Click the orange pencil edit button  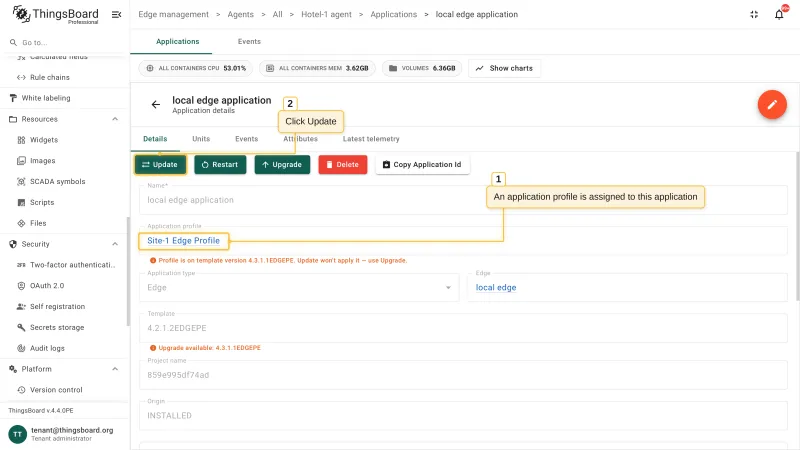tap(772, 105)
